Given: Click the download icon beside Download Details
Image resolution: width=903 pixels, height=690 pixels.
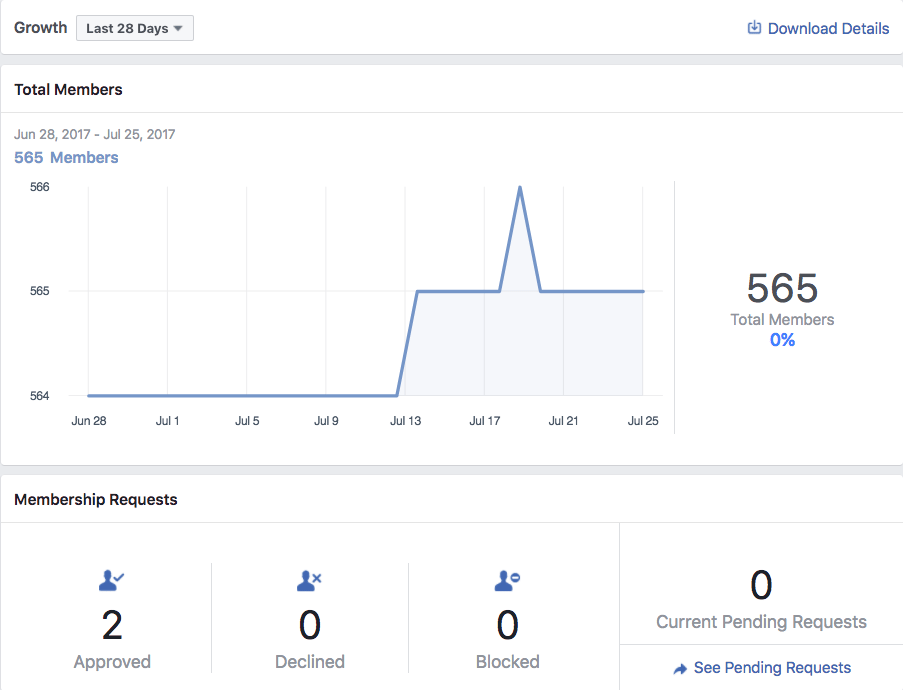Looking at the screenshot, I should tap(754, 28).
